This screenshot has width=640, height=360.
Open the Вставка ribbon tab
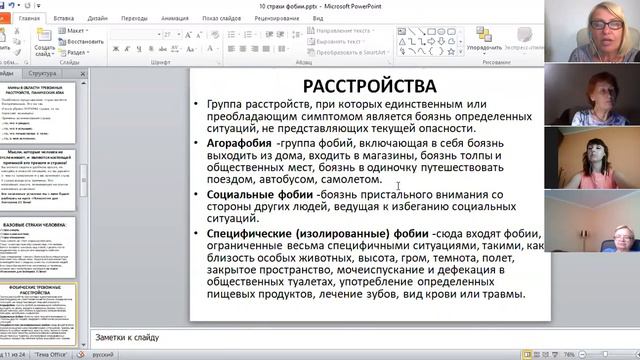[64, 18]
